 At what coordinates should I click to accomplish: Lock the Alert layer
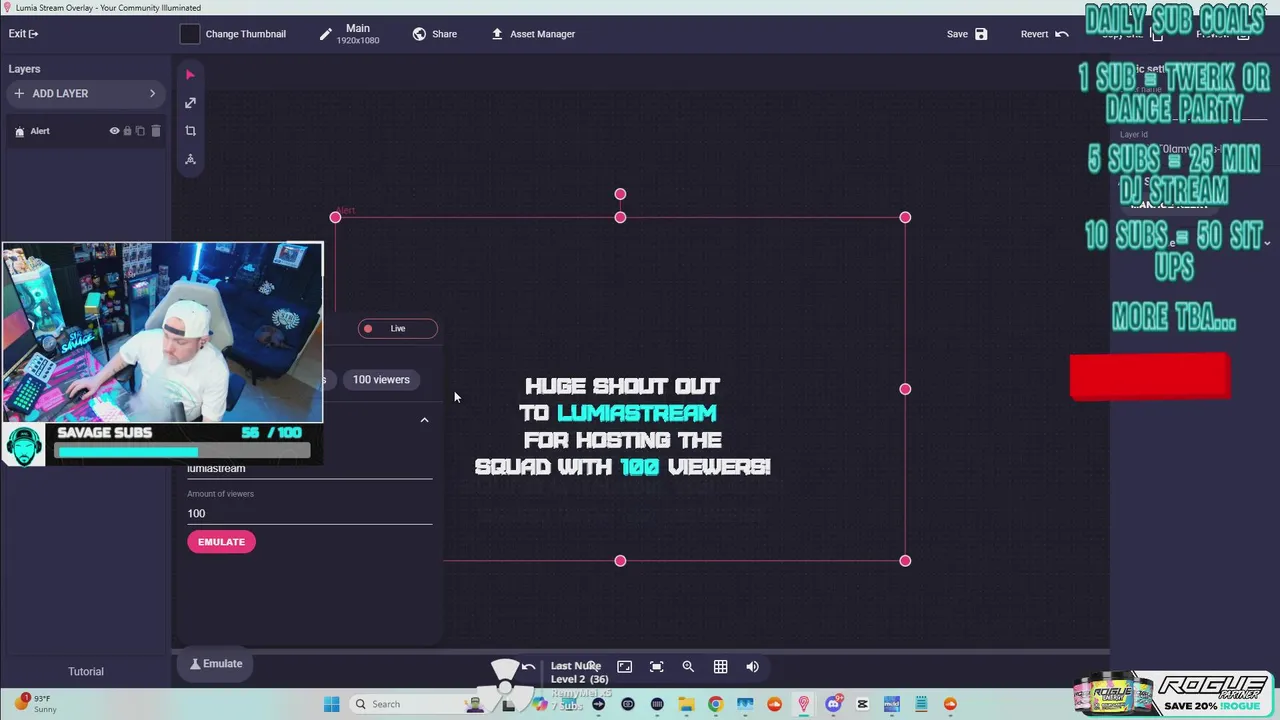click(127, 131)
